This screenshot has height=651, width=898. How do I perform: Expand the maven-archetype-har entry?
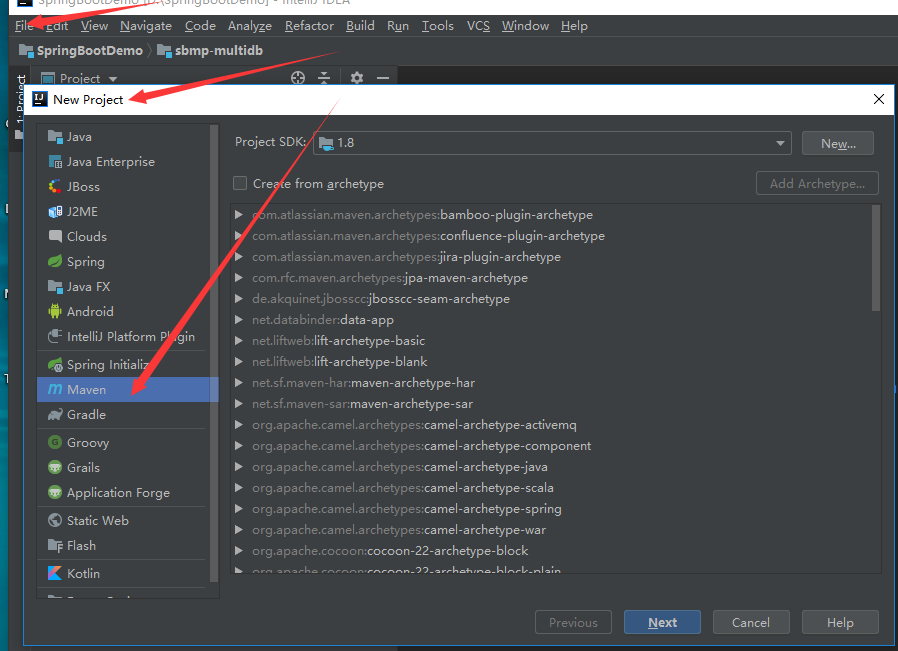click(x=239, y=382)
